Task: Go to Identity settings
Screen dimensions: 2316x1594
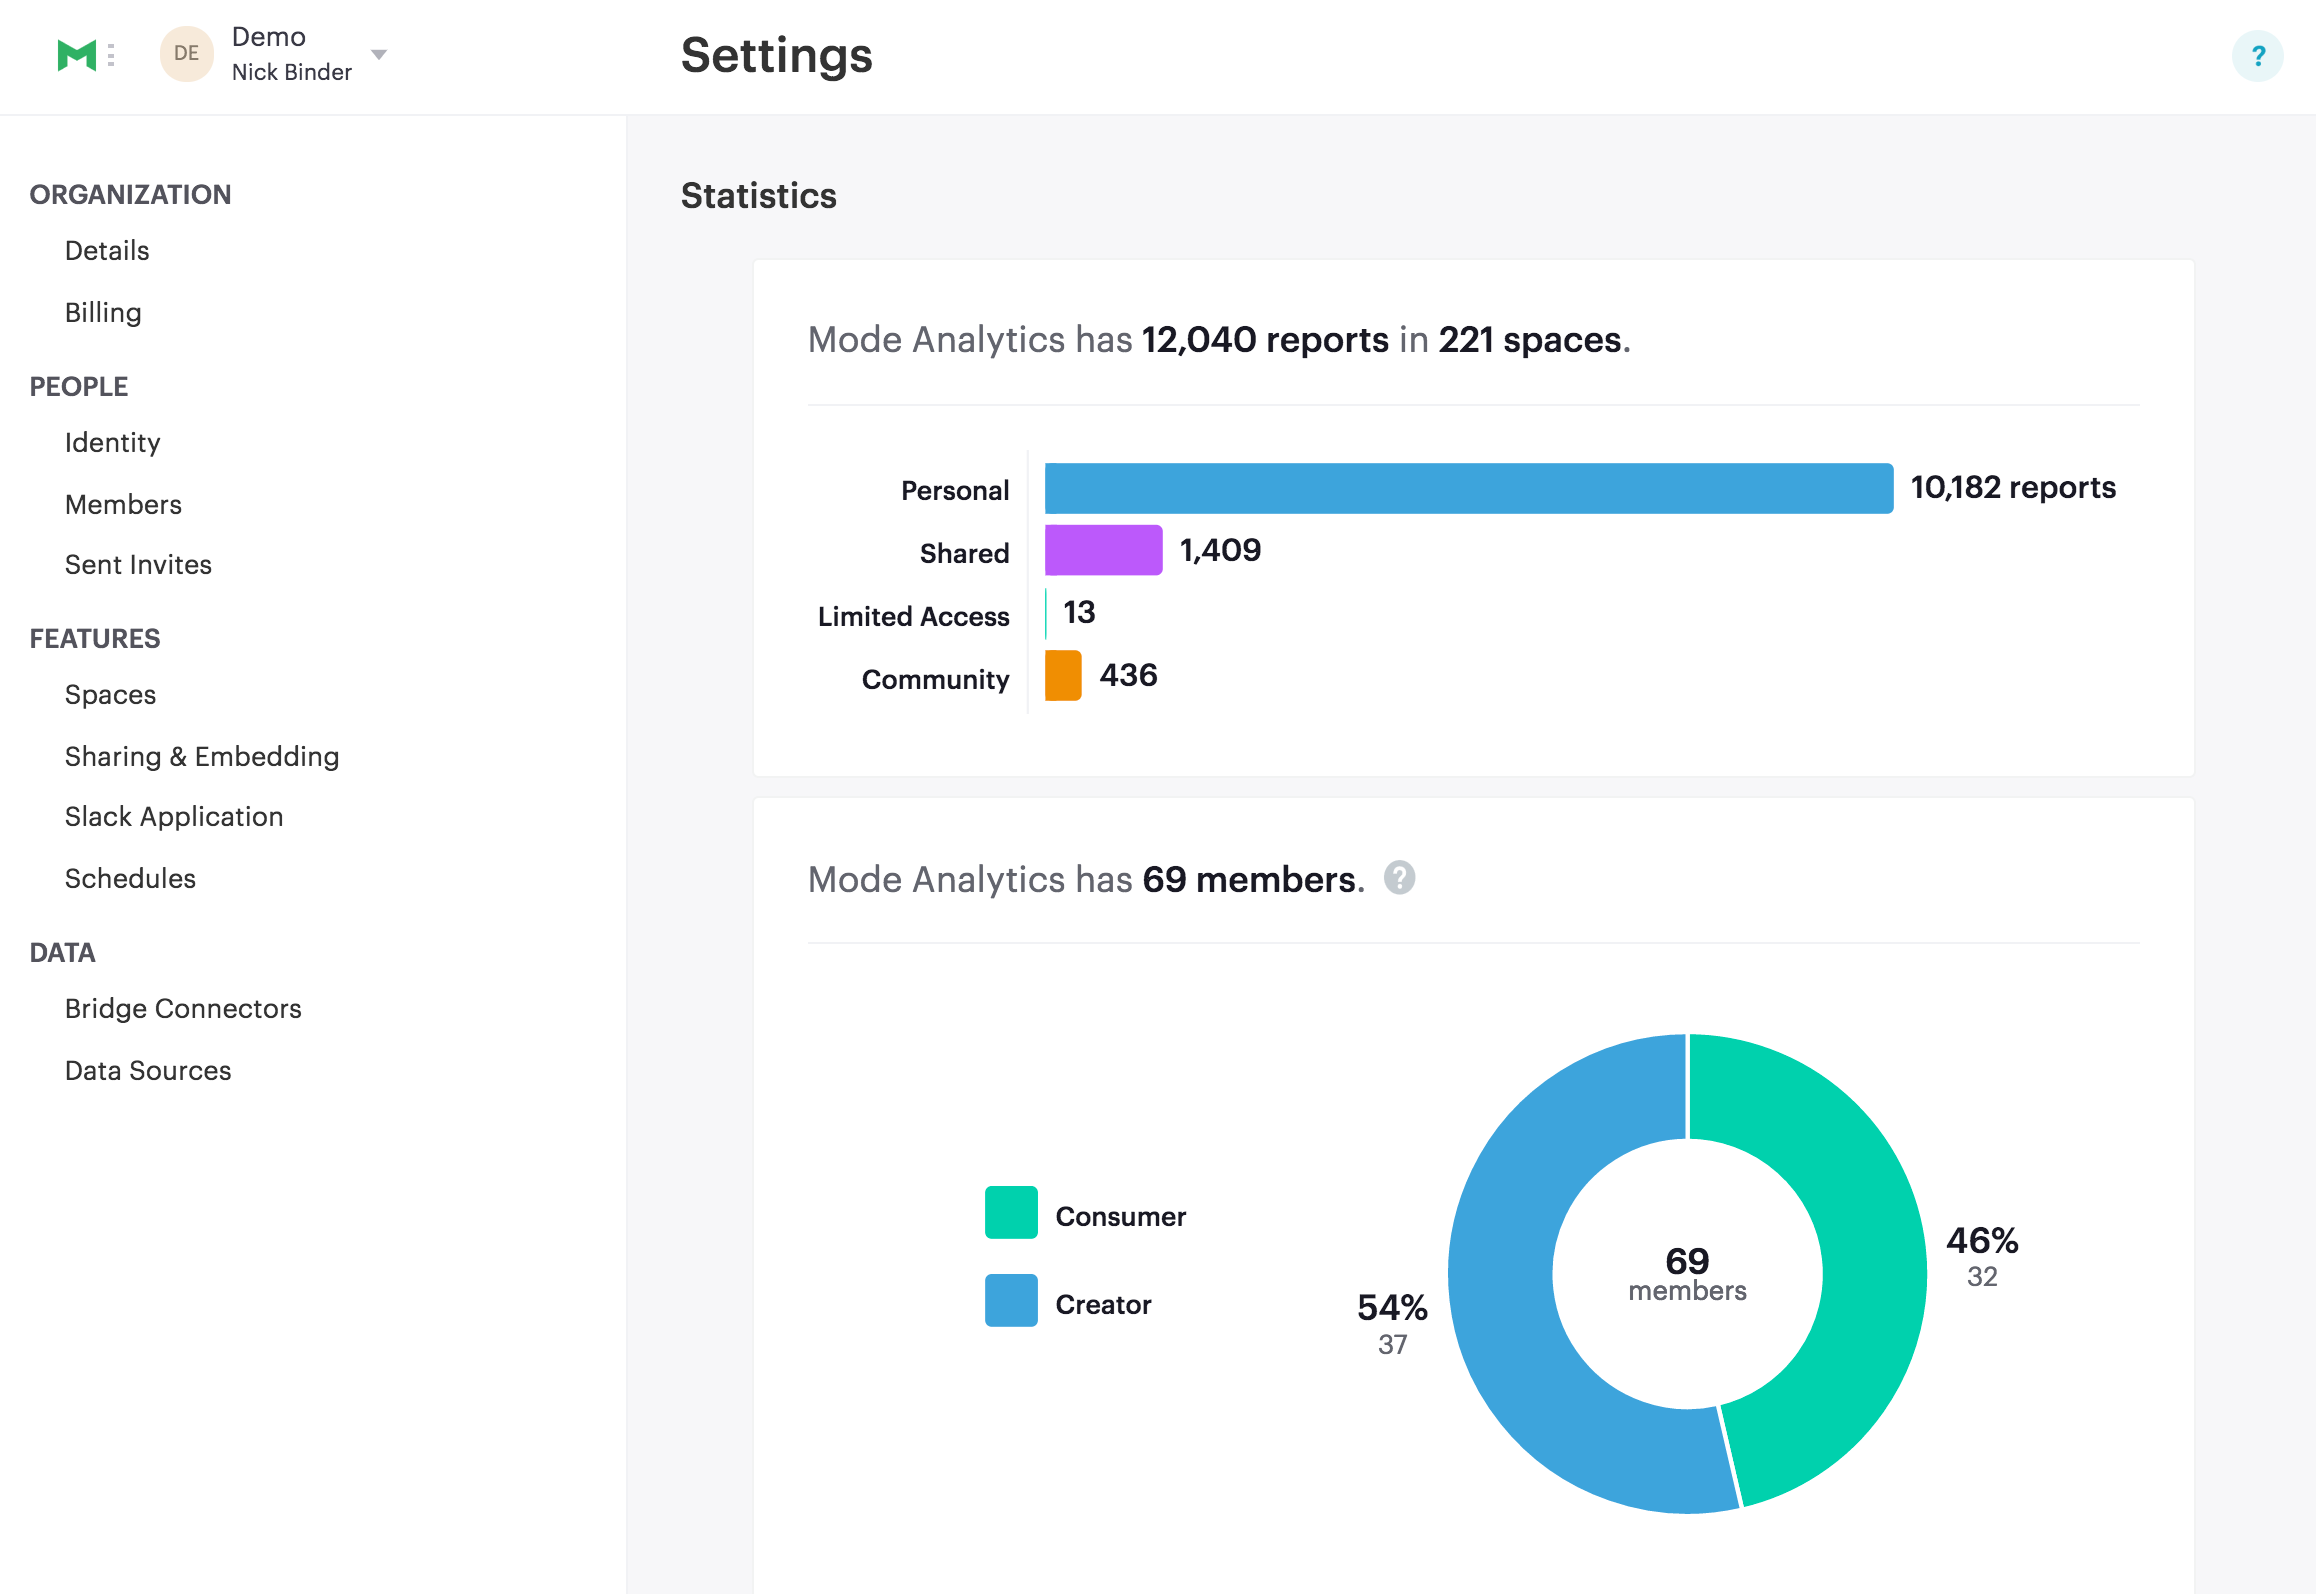Action: pos(113,442)
